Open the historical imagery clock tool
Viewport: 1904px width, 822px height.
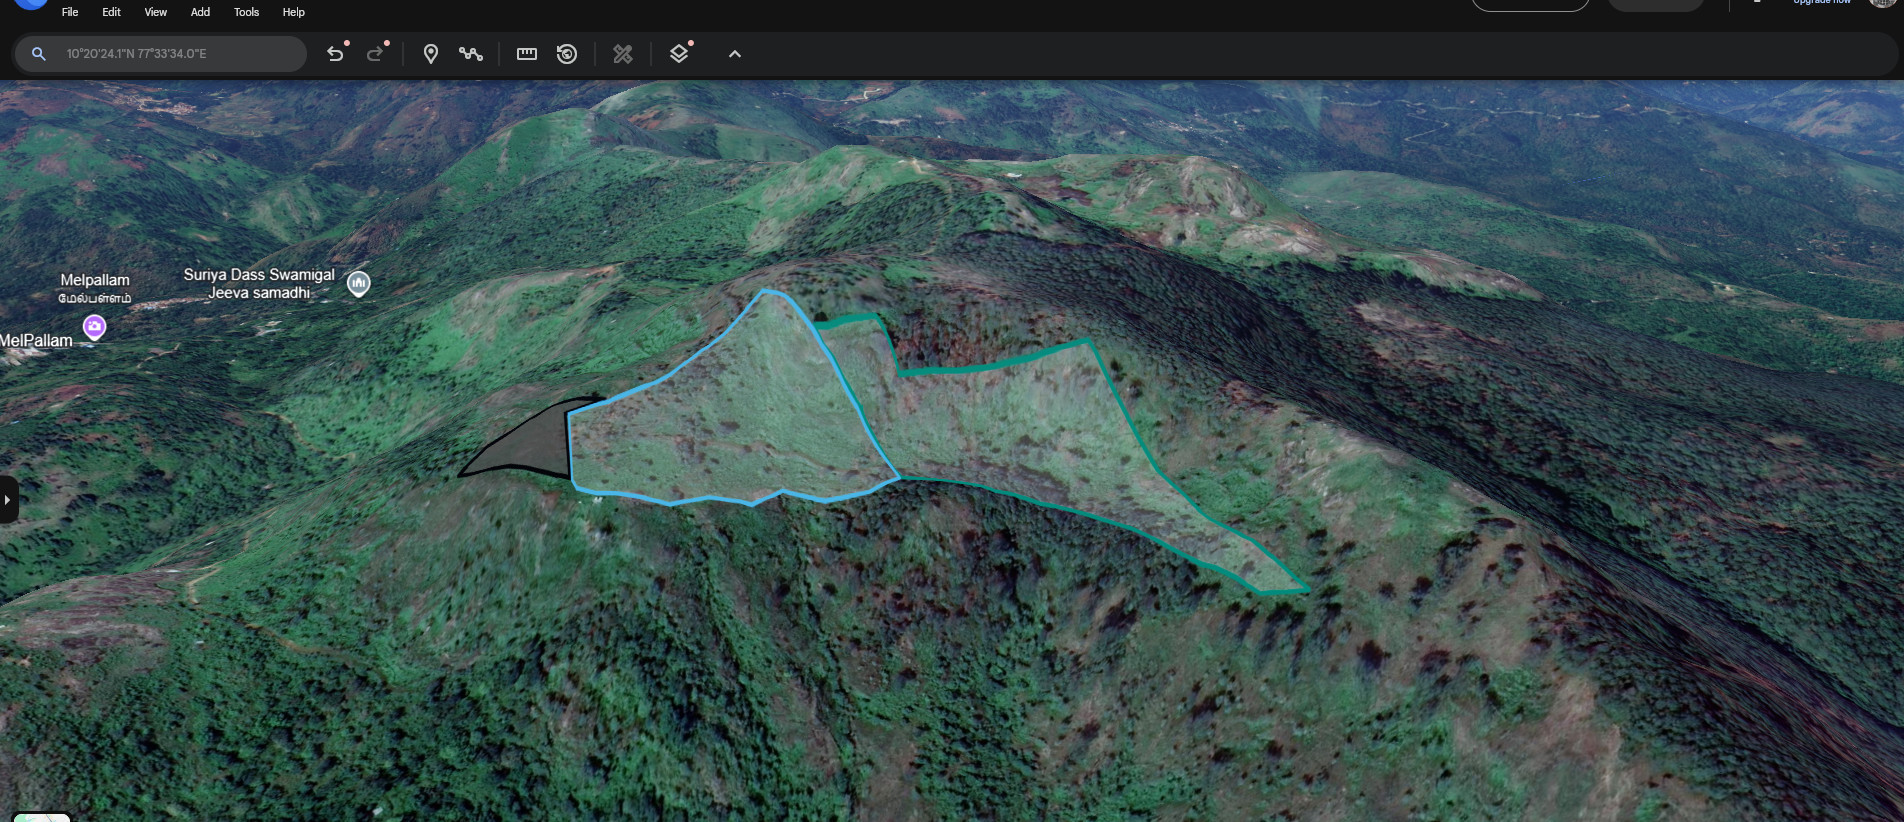pos(567,54)
